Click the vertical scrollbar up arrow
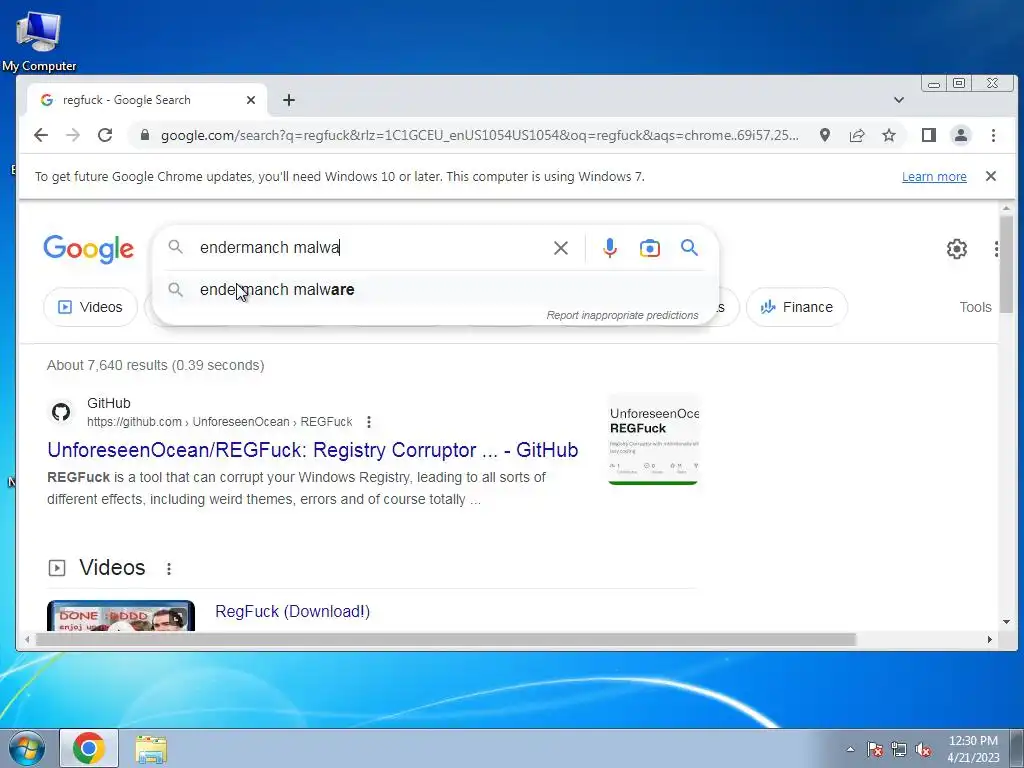This screenshot has width=1024, height=768. (x=1006, y=208)
